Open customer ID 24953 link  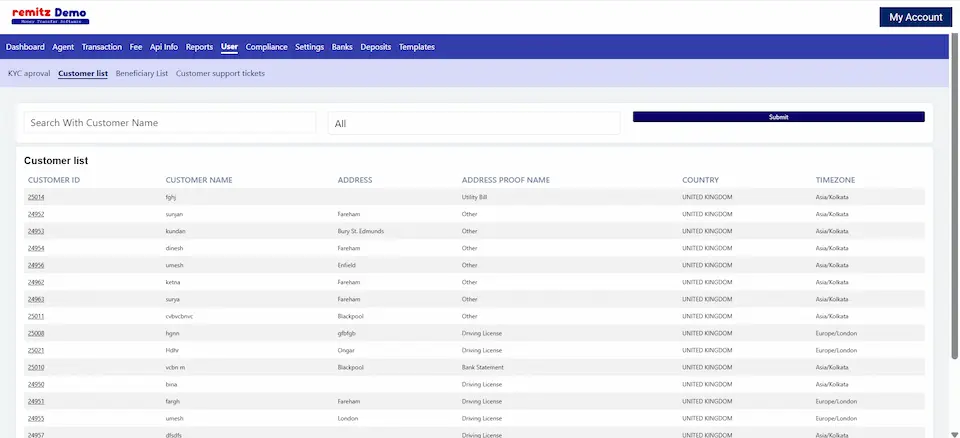[36, 231]
